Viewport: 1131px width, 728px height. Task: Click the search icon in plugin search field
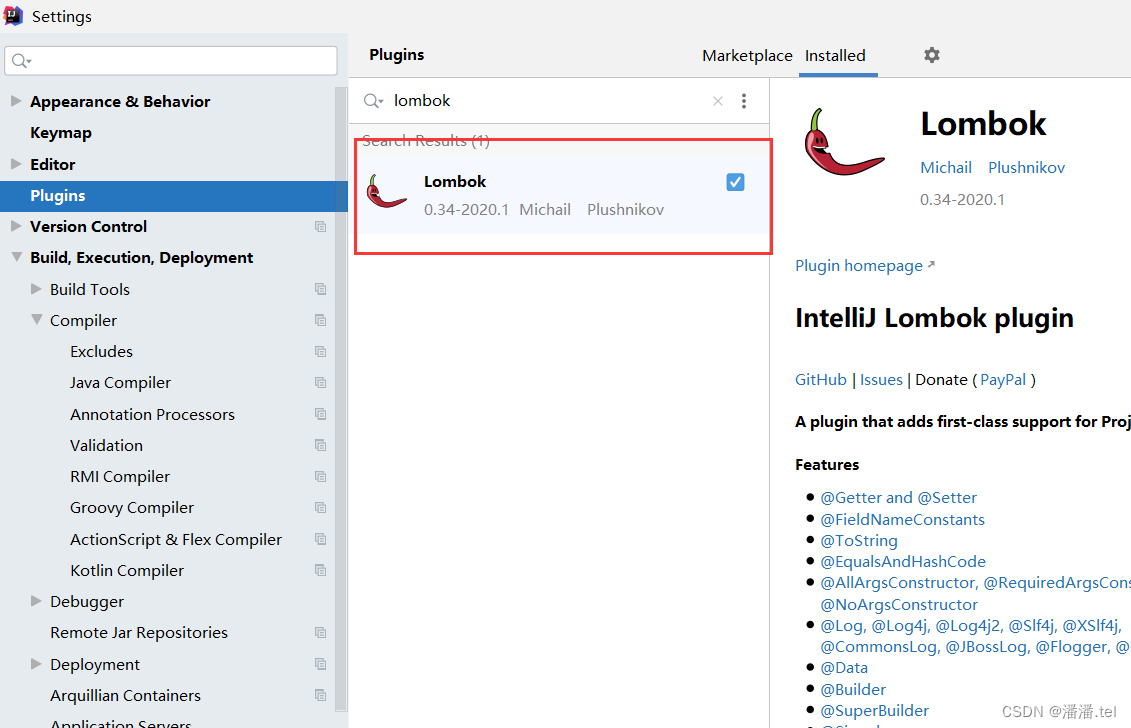point(373,101)
